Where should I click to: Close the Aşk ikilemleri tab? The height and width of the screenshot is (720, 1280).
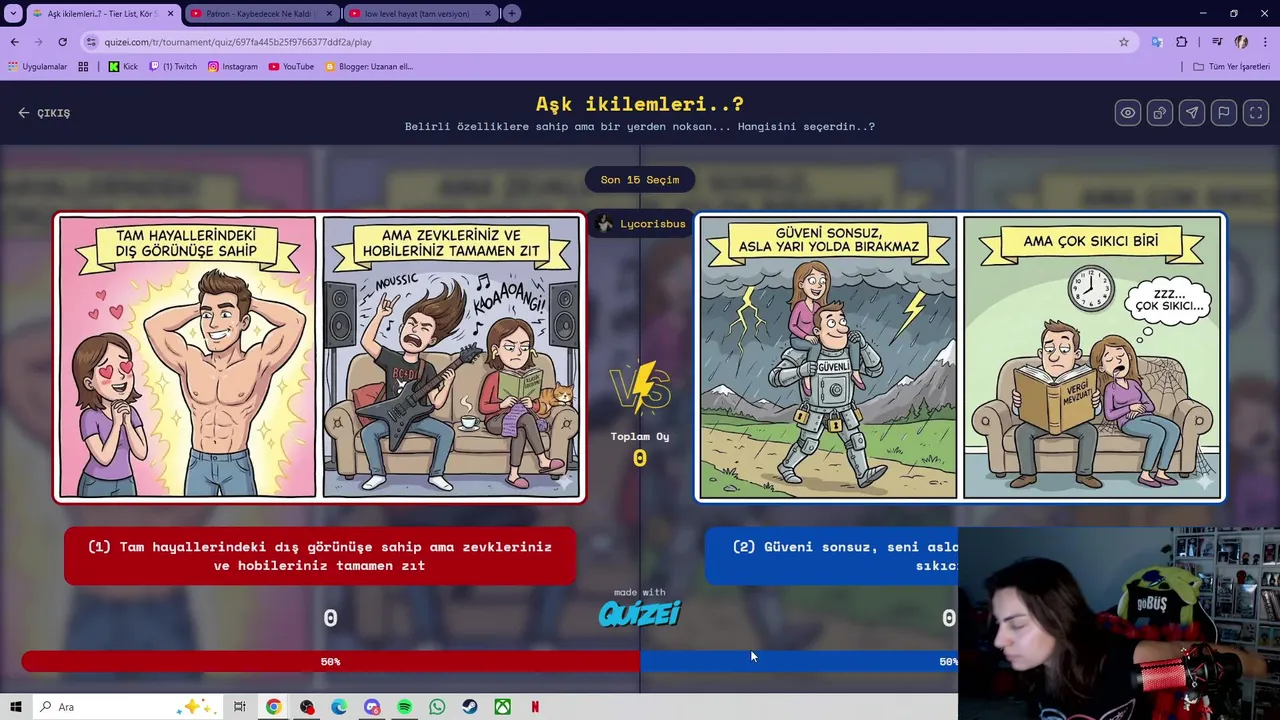pyautogui.click(x=171, y=14)
